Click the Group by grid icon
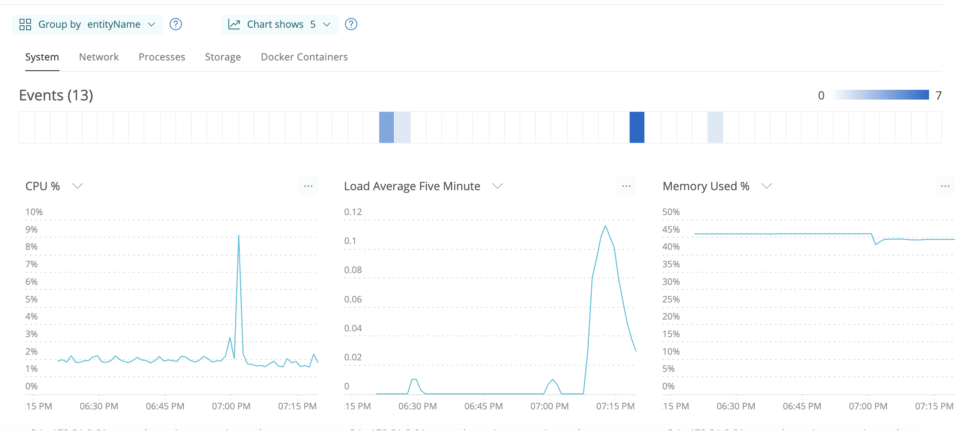Screen dimensions: 960x431 (26, 24)
